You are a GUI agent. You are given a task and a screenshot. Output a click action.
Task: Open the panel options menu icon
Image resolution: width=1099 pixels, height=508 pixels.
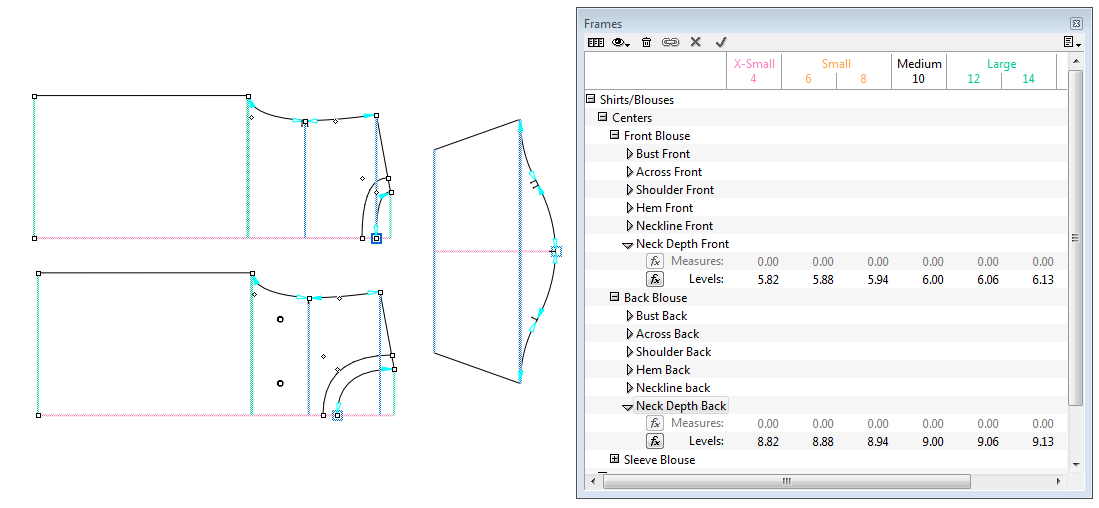pyautogui.click(x=1070, y=42)
